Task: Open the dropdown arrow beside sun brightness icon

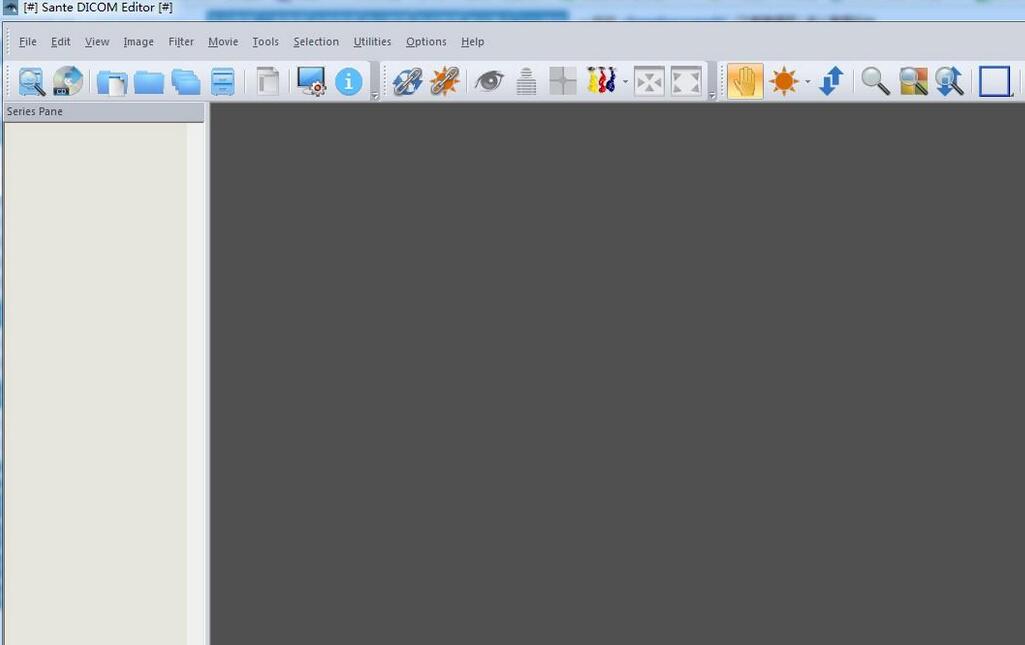Action: (x=808, y=82)
